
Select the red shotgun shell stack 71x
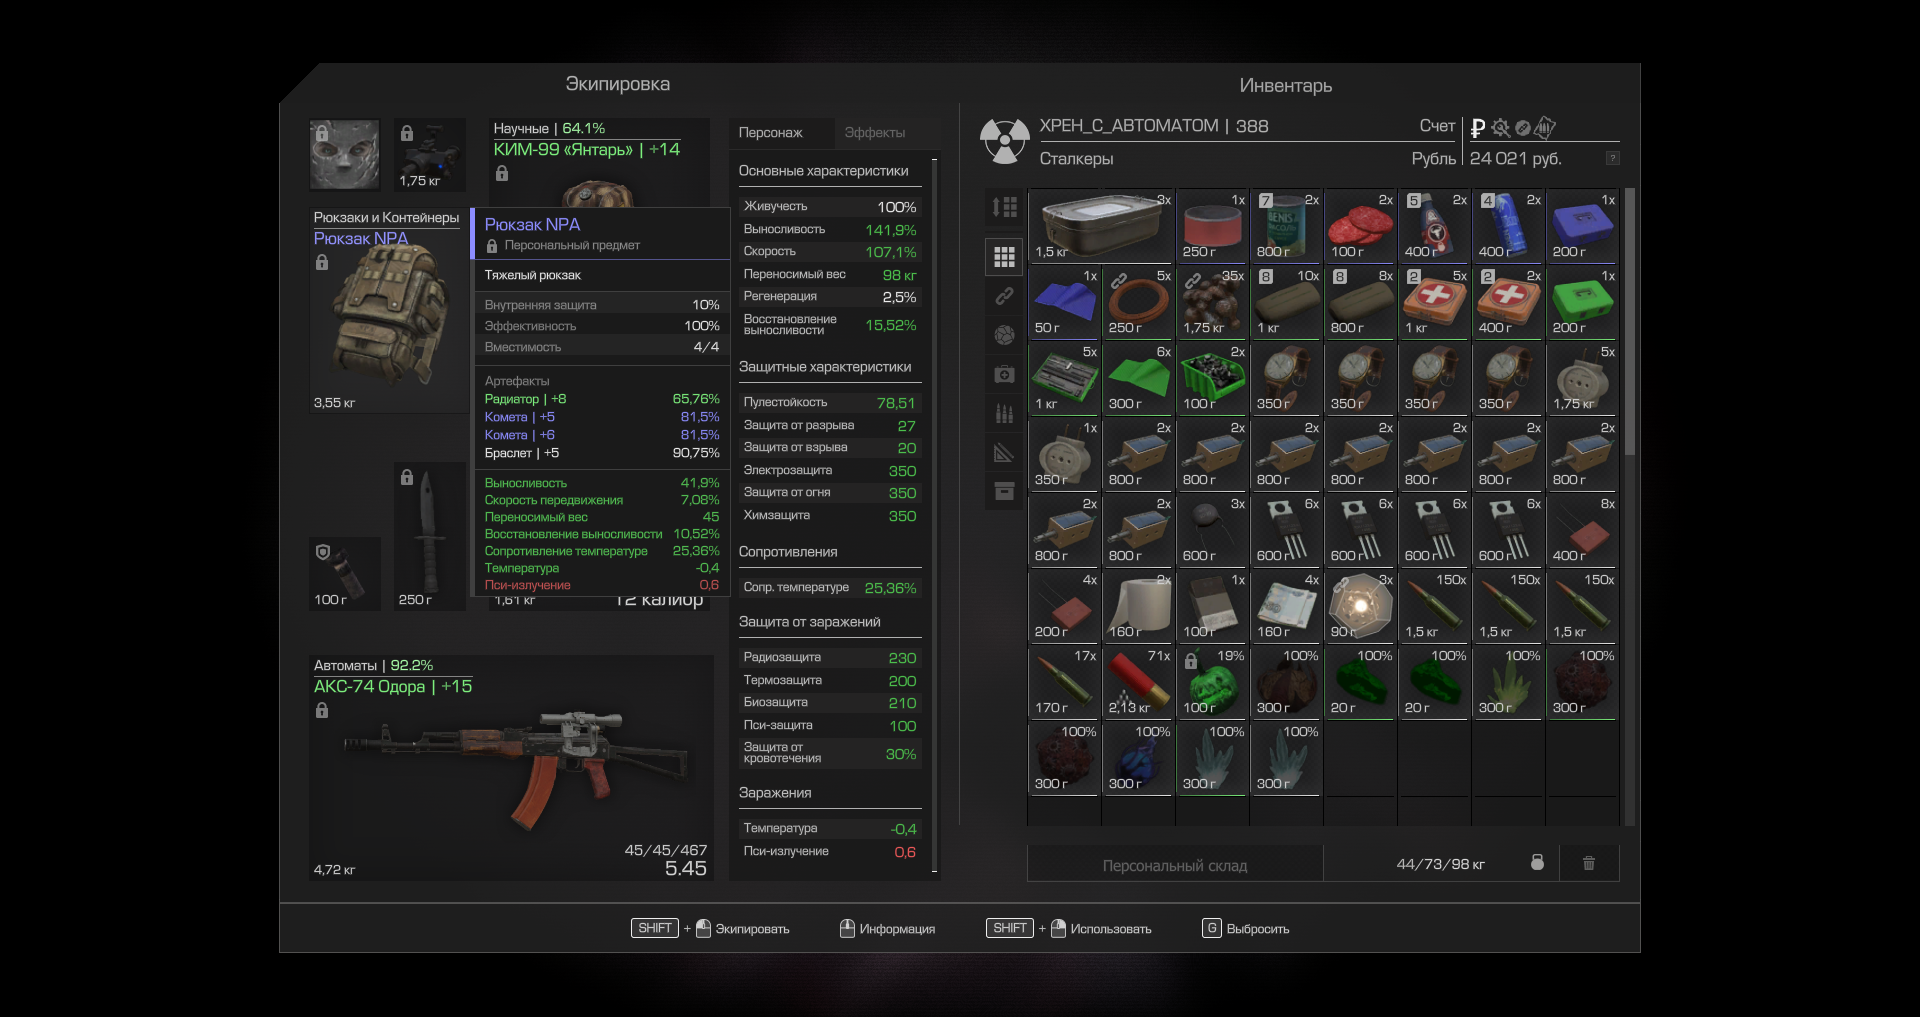tap(1138, 682)
